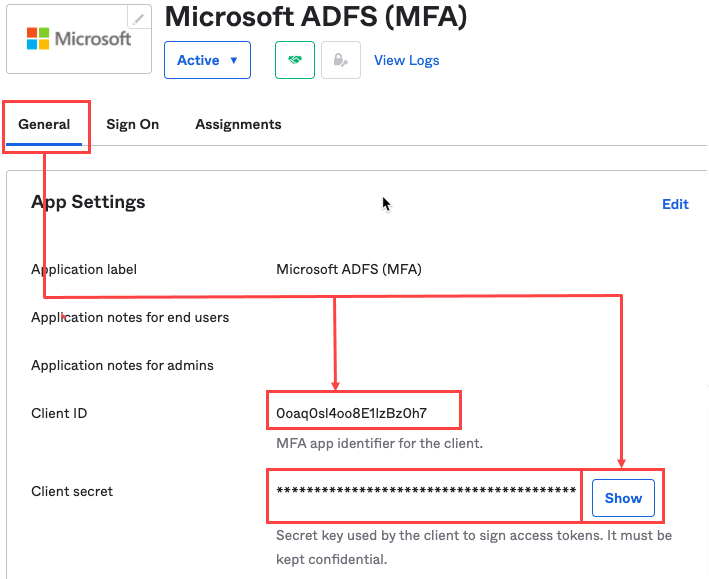The height and width of the screenshot is (579, 709).
Task: Open the View Logs link
Action: [x=406, y=60]
